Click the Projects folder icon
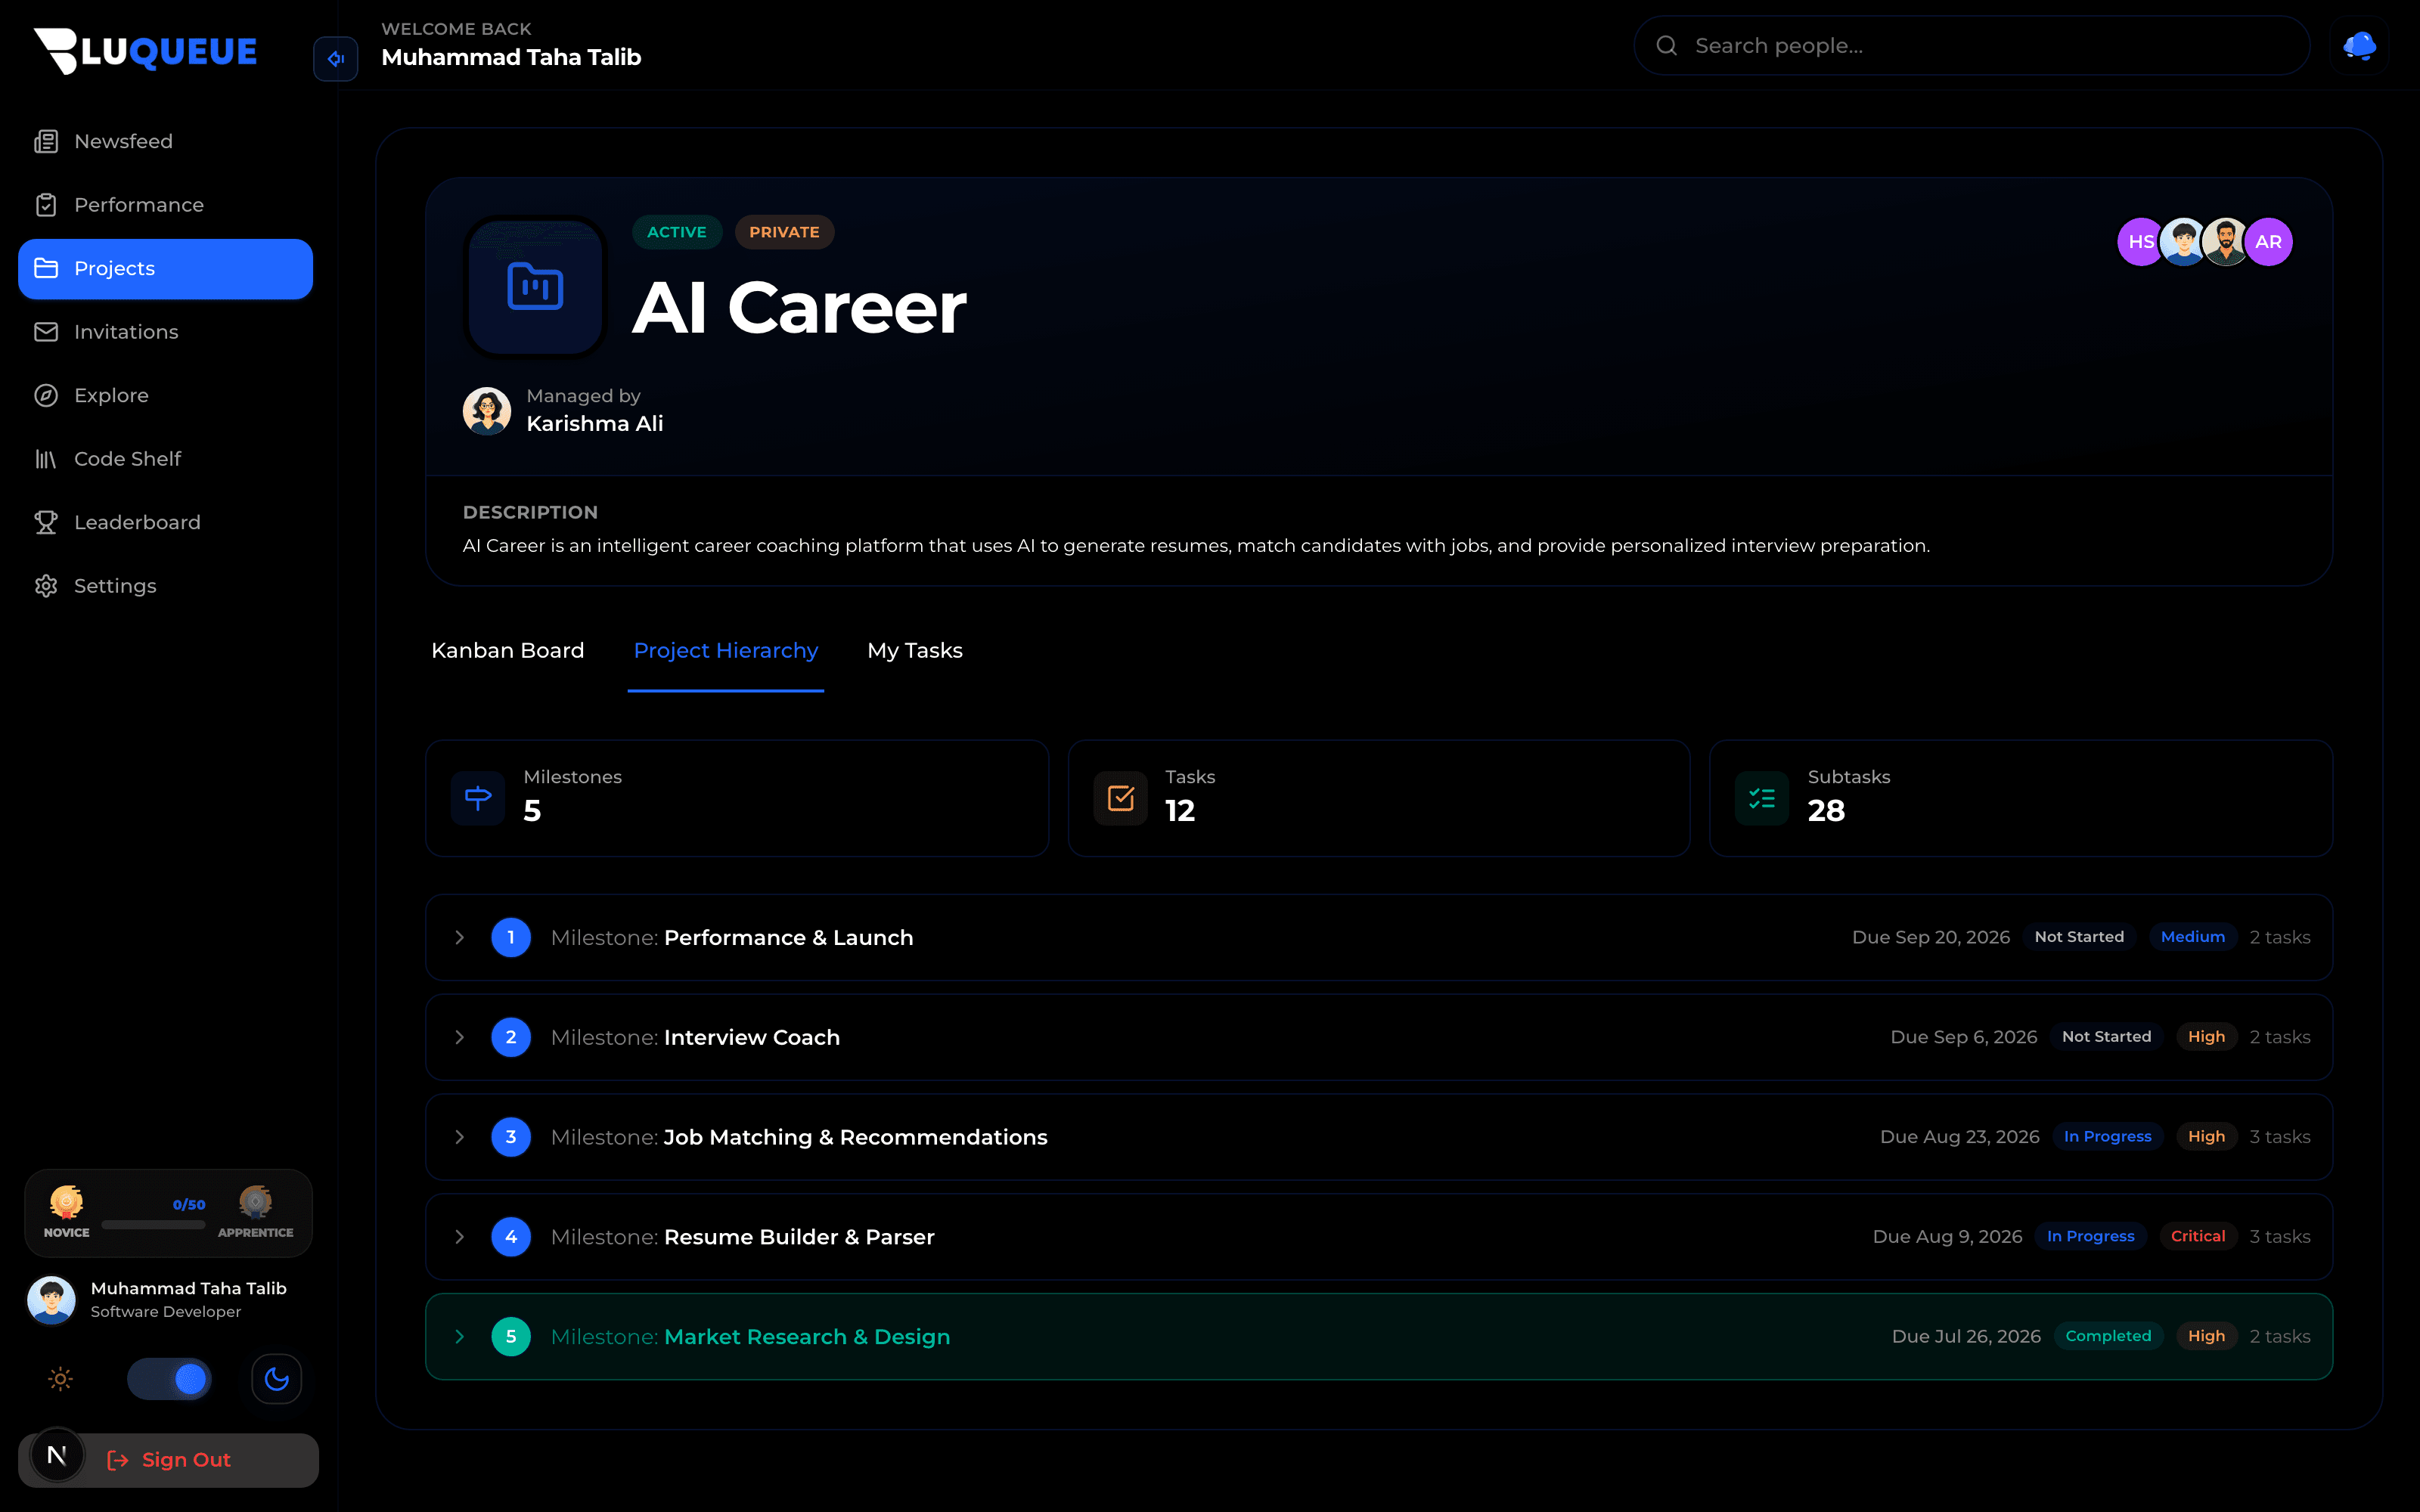The height and width of the screenshot is (1512, 2420). coord(46,268)
